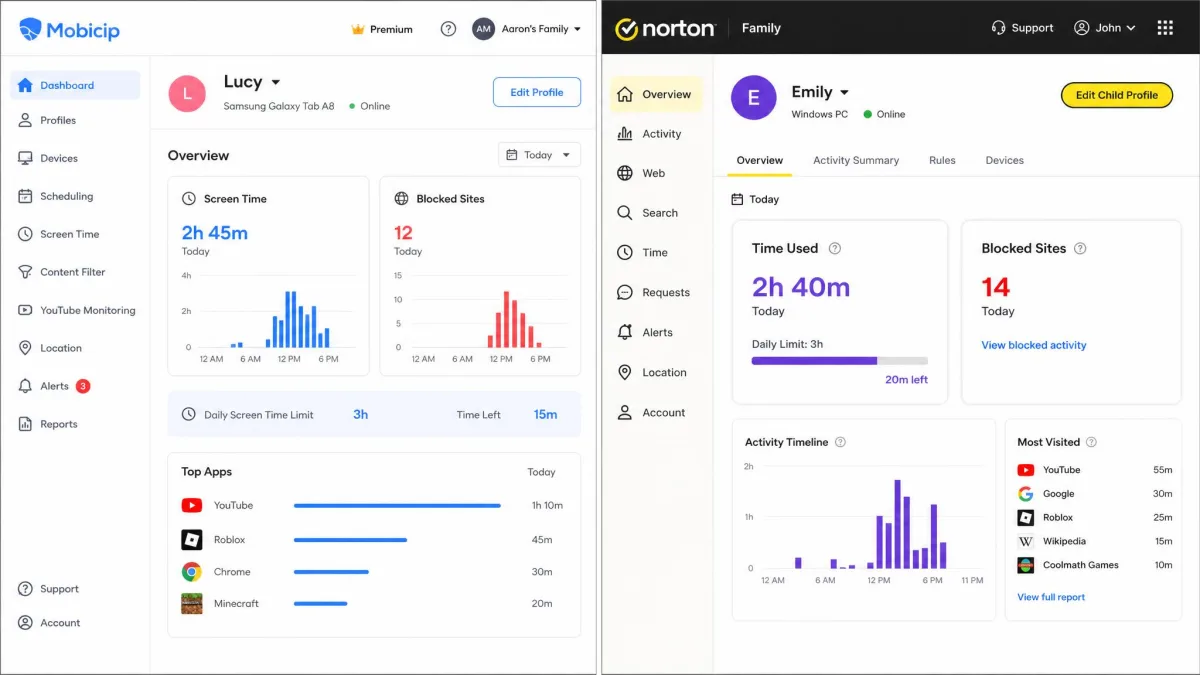
Task: Click the Screen Time clock icon in sidebar
Action: click(x=25, y=234)
